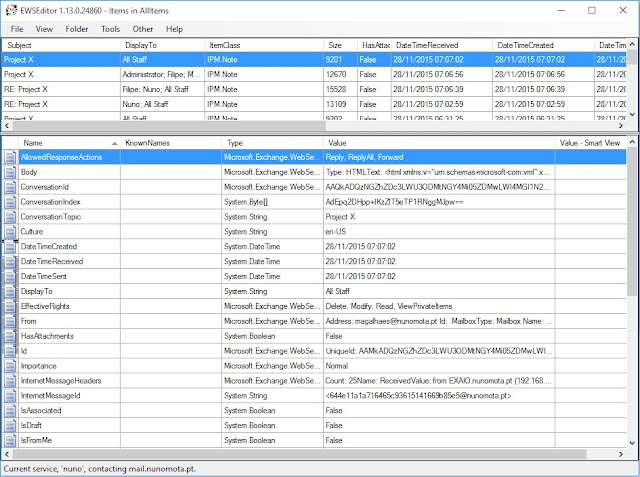Click the InternetMessageId value ending @nunomota.pt>
The image size is (640, 477).
click(x=418, y=395)
